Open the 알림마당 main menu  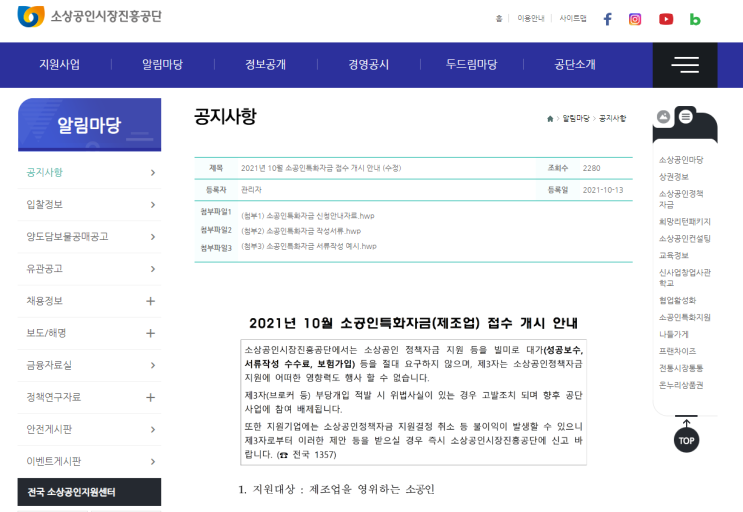pyautogui.click(x=163, y=64)
